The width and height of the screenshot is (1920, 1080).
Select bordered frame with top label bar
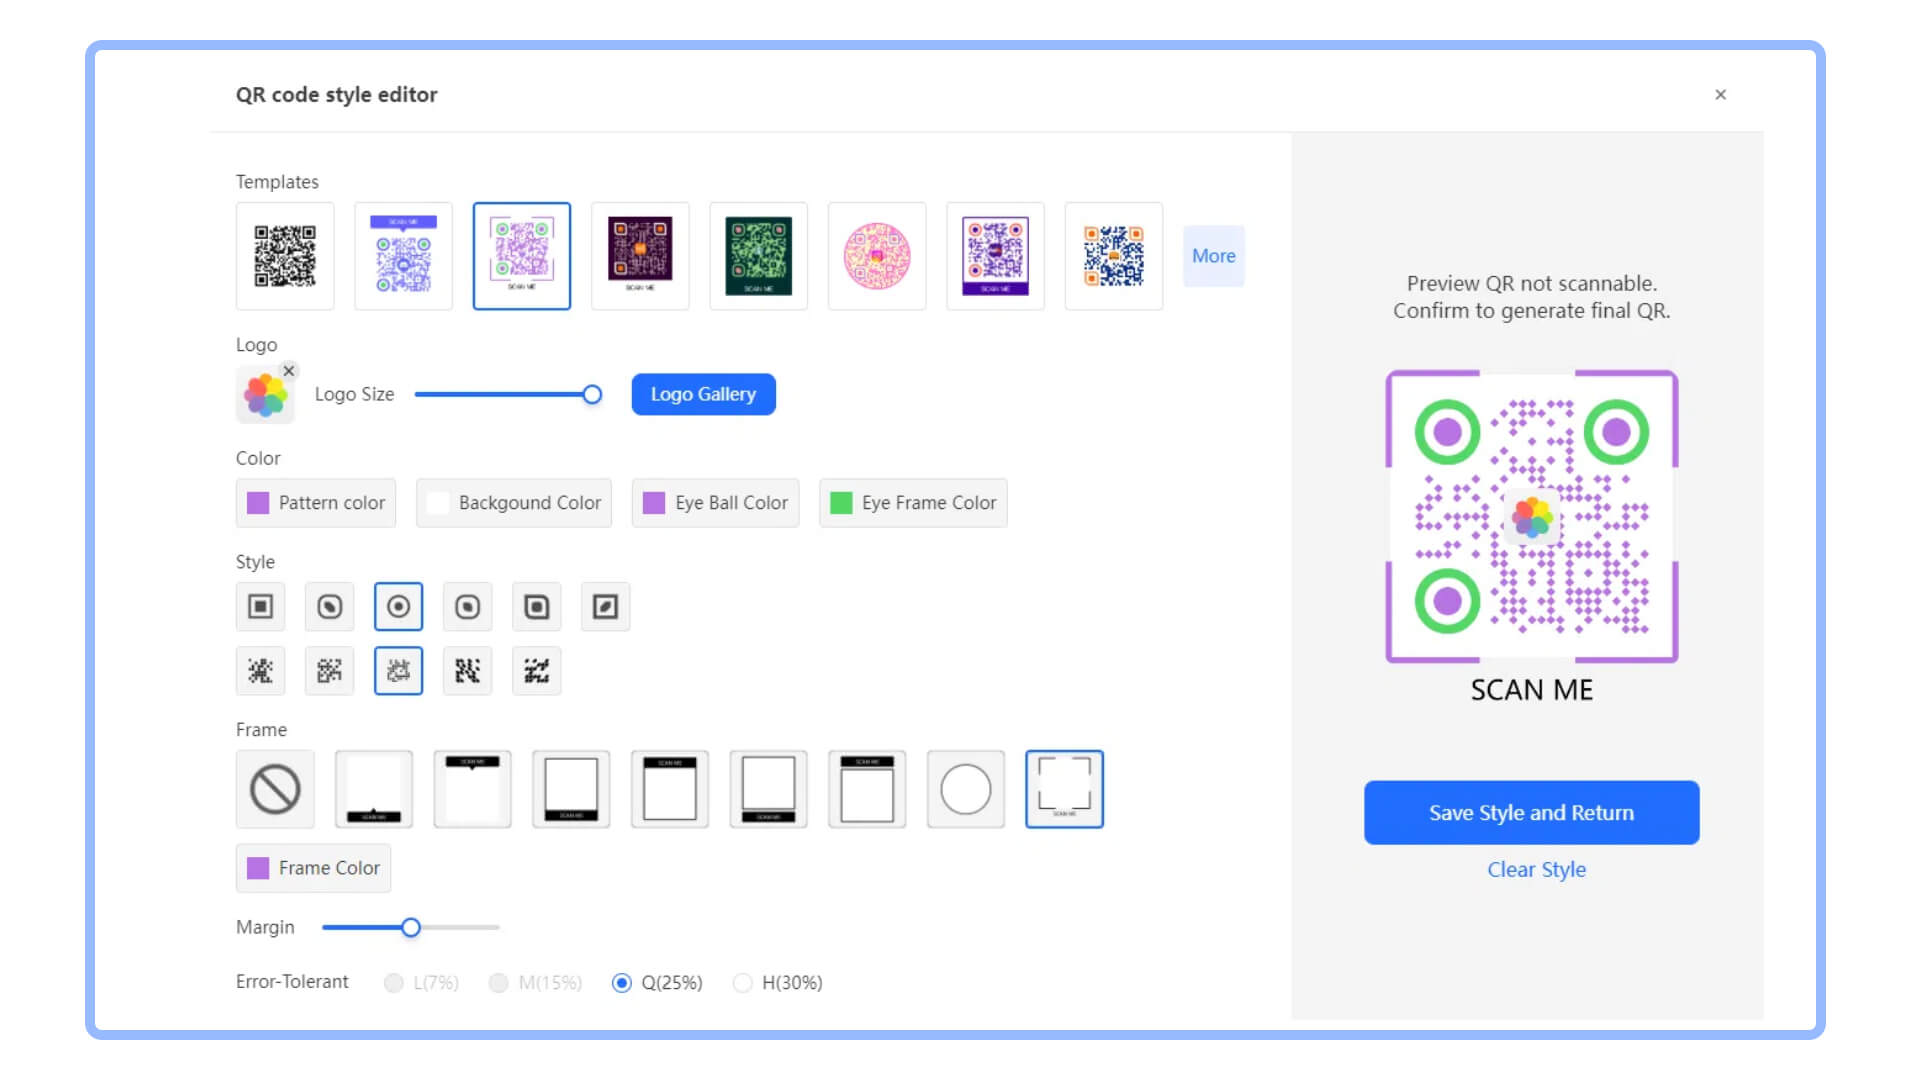(670, 789)
